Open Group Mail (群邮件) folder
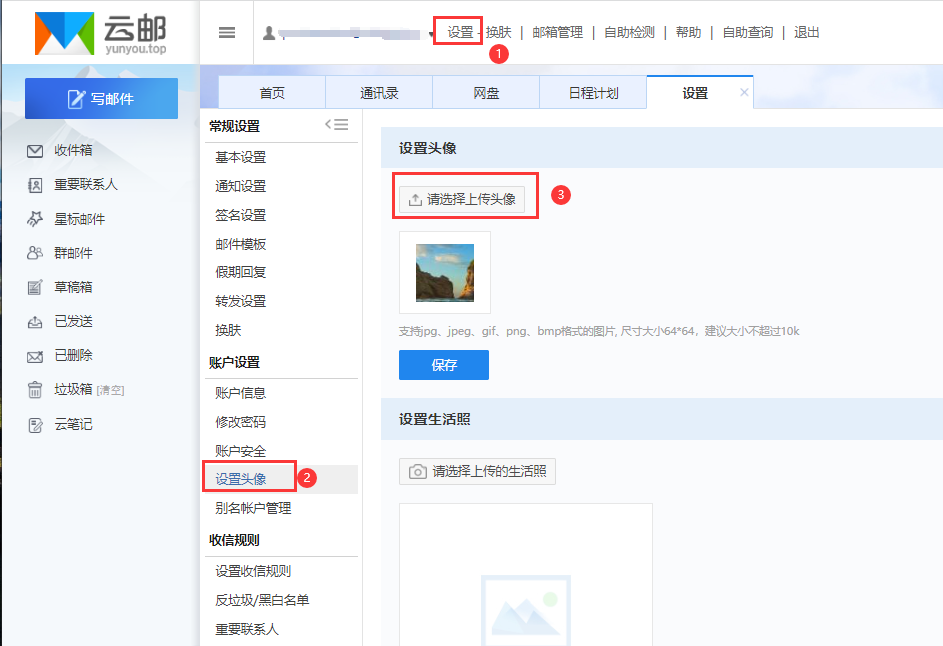 pyautogui.click(x=73, y=253)
